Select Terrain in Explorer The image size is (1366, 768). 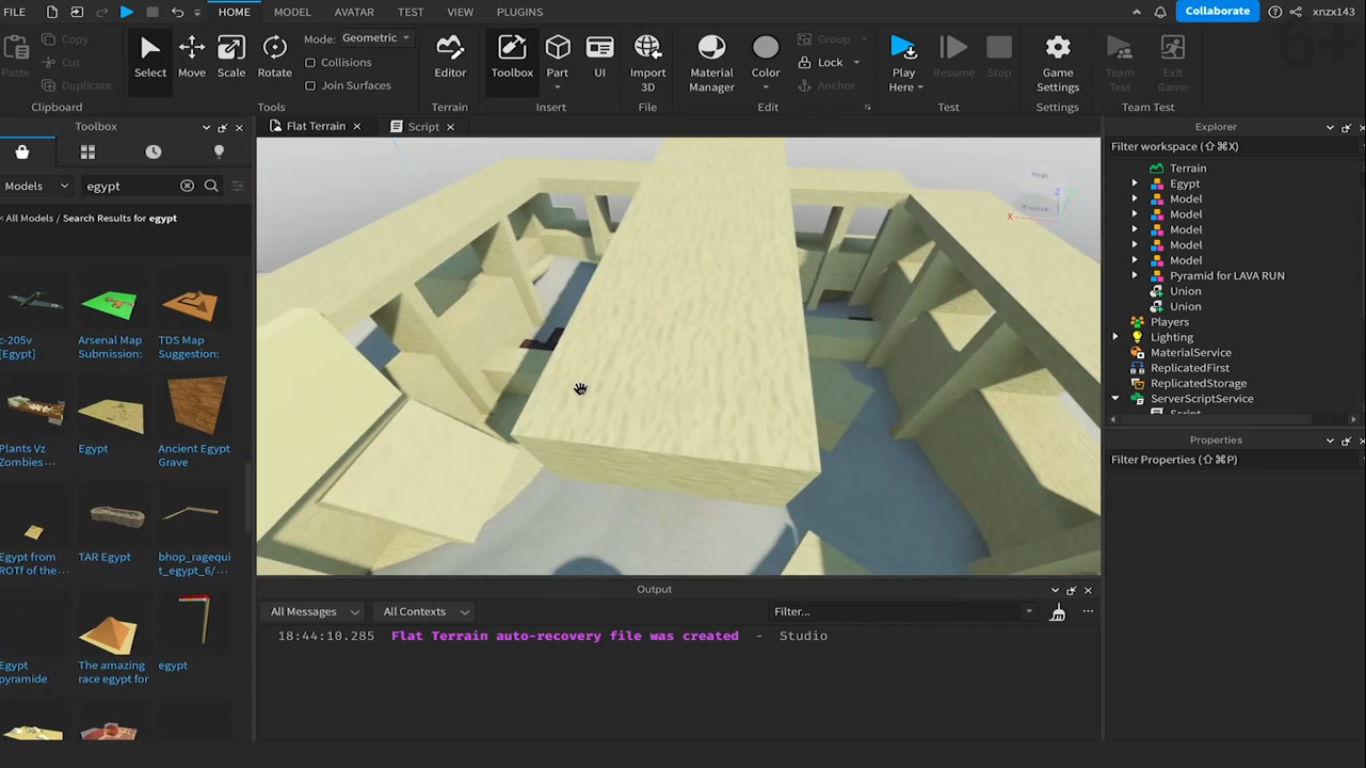[x=1188, y=169]
